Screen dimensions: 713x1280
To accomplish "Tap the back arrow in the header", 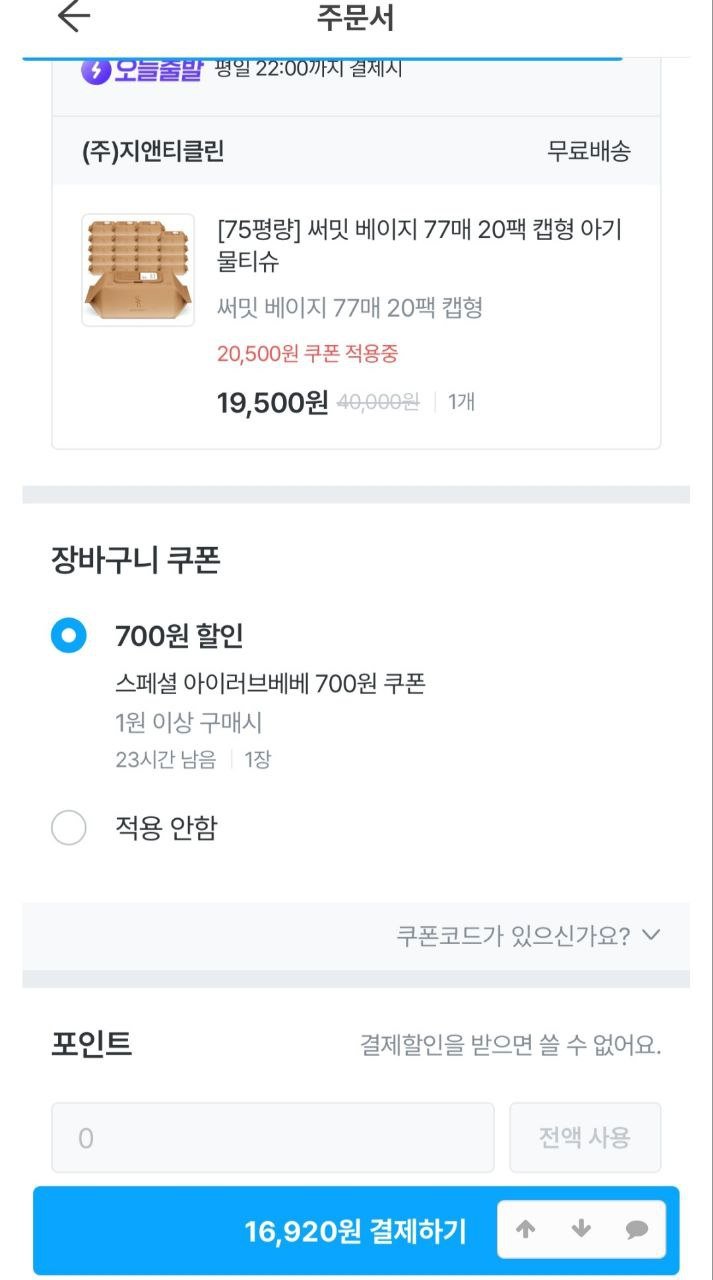I will [x=74, y=17].
